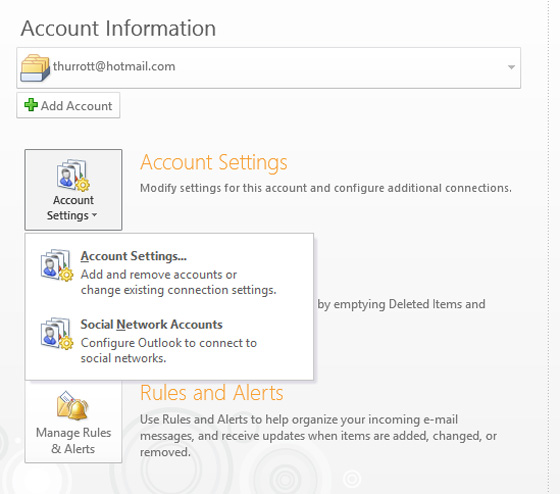Image resolution: width=560 pixels, height=494 pixels.
Task: Click the bell and envelope Rules icon
Action: [x=73, y=406]
